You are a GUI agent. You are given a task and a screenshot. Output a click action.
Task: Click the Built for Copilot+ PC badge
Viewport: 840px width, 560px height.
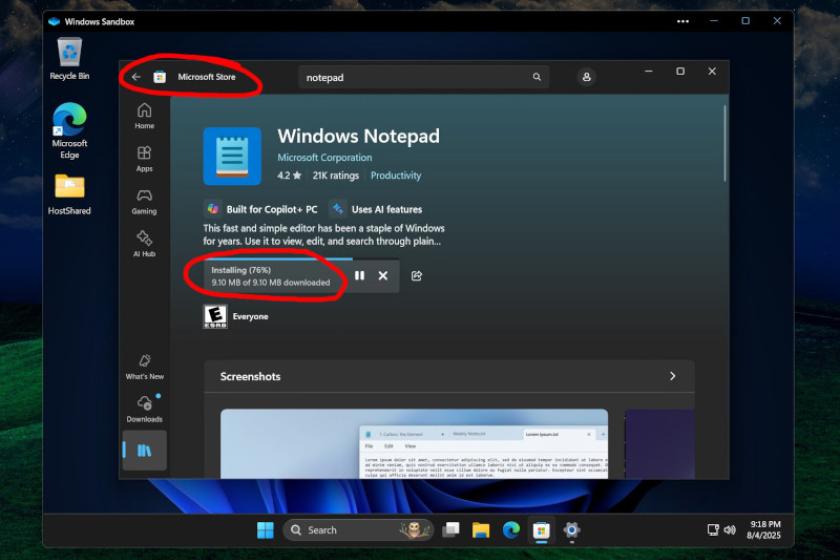[261, 209]
